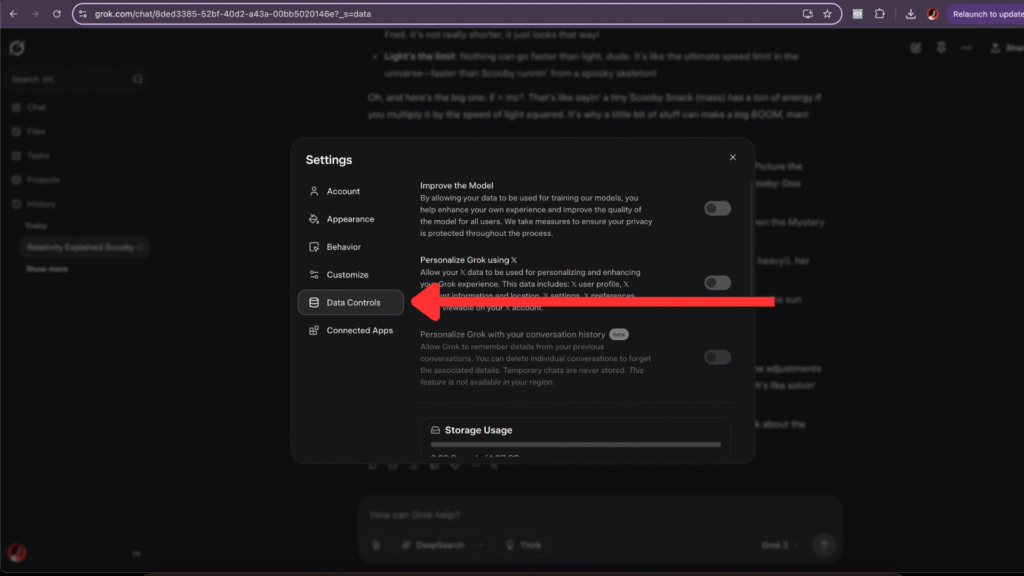Click the beta badge label
Image resolution: width=1024 pixels, height=576 pixels.
coord(618,334)
